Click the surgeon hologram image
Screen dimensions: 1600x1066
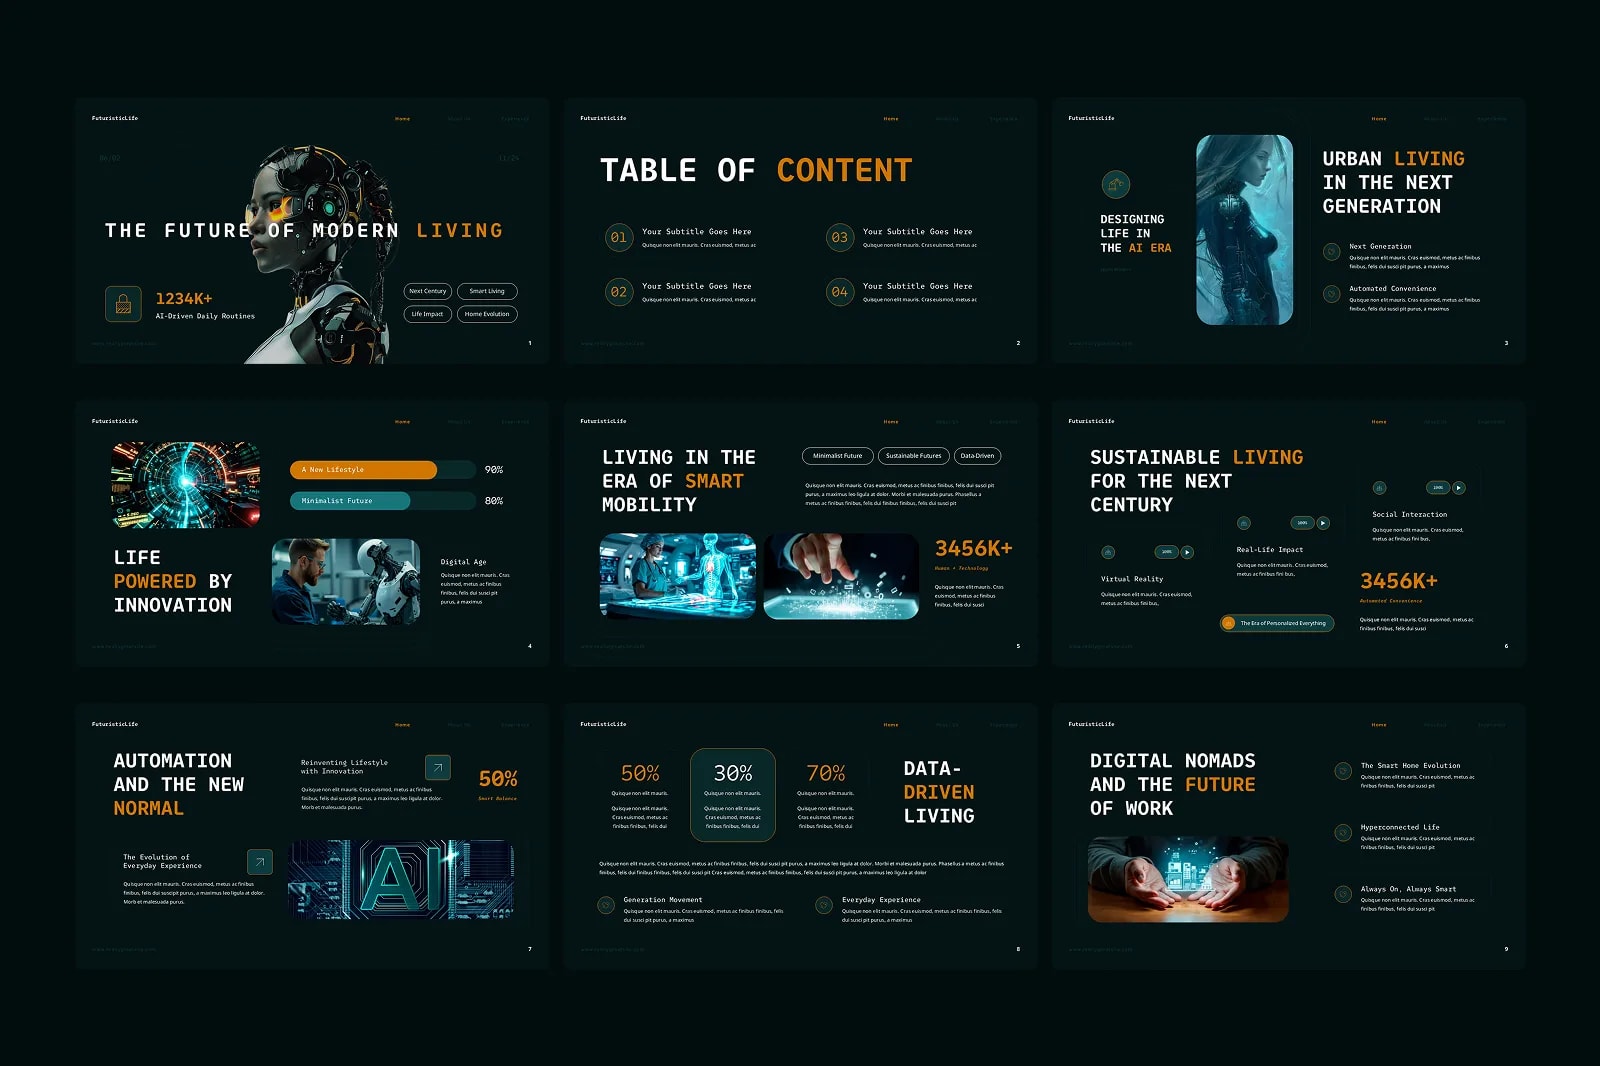tap(678, 576)
